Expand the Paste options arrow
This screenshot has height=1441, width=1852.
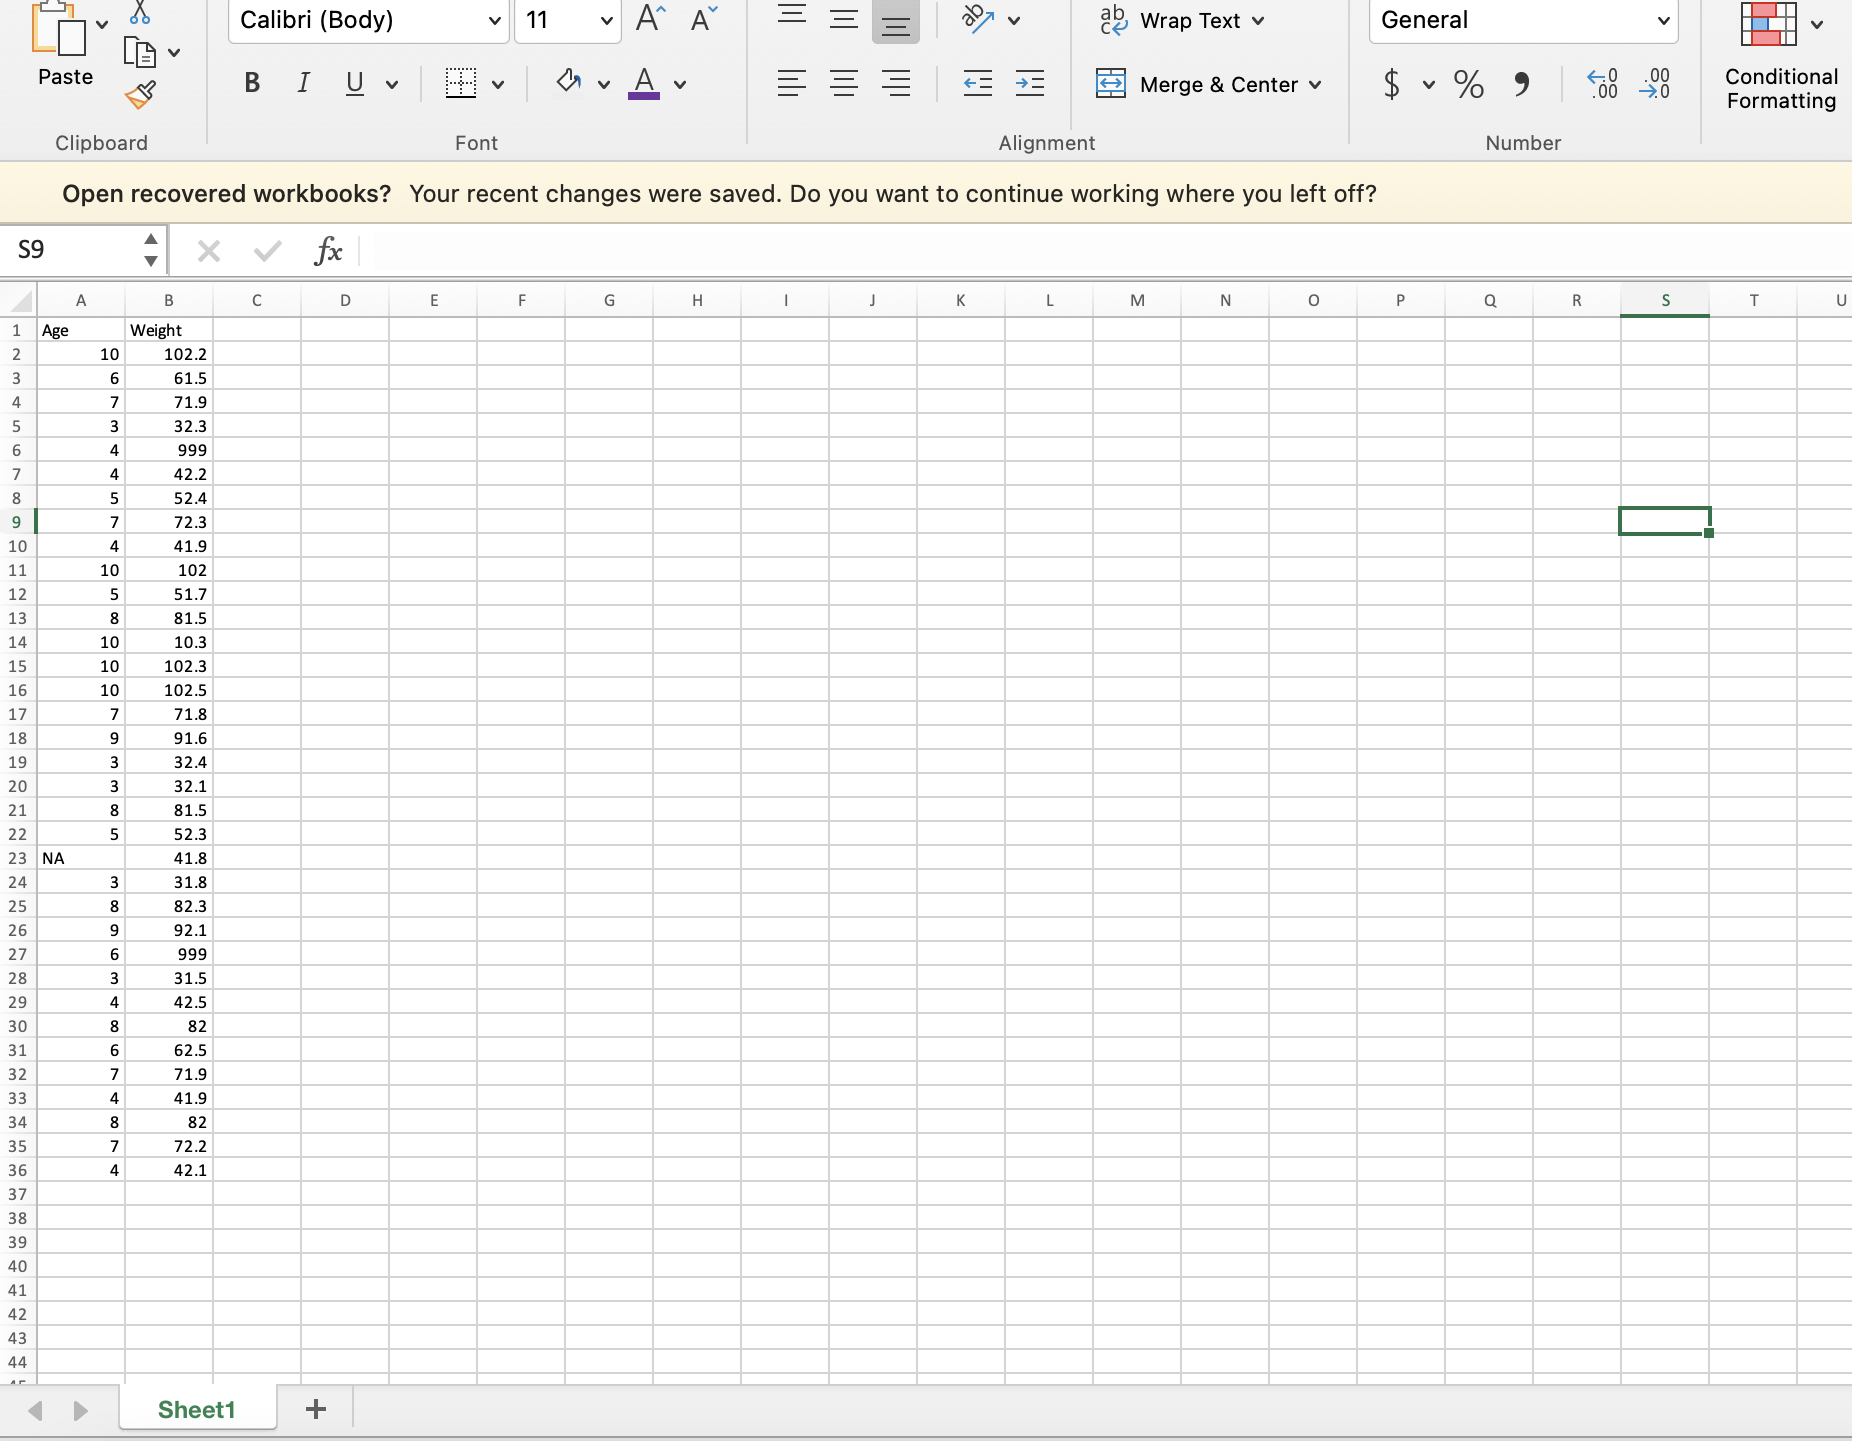click(102, 24)
